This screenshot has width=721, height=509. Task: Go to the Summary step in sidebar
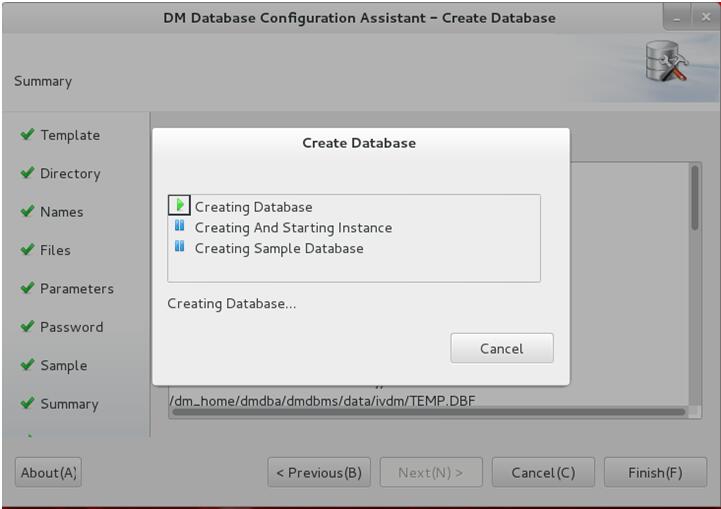pos(69,404)
